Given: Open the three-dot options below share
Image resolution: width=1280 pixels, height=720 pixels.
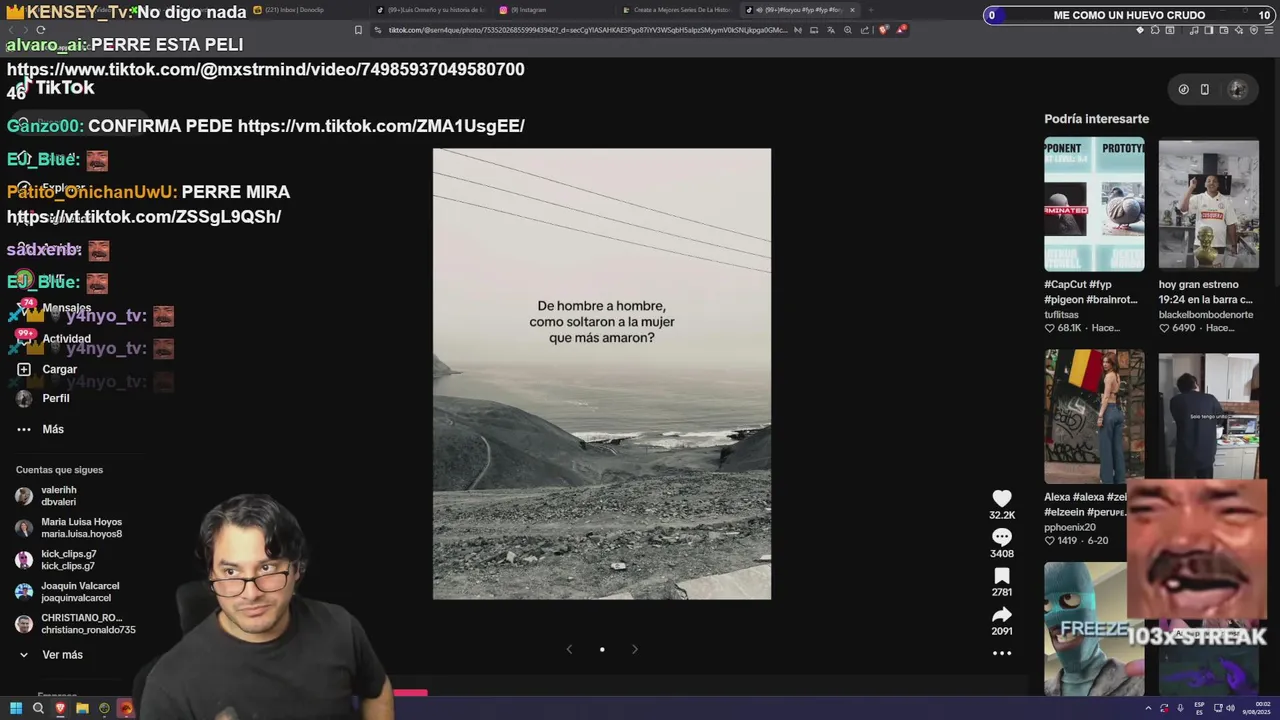Looking at the screenshot, I should [x=1001, y=653].
